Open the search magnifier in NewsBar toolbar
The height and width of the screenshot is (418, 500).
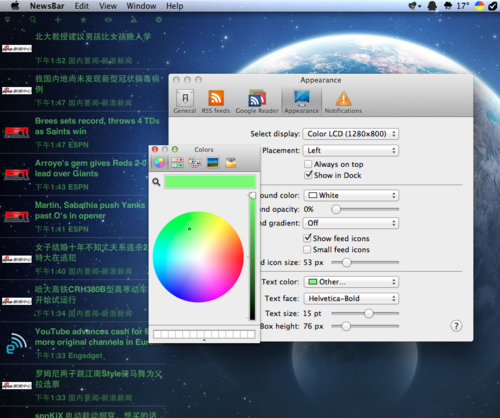tap(33, 20)
